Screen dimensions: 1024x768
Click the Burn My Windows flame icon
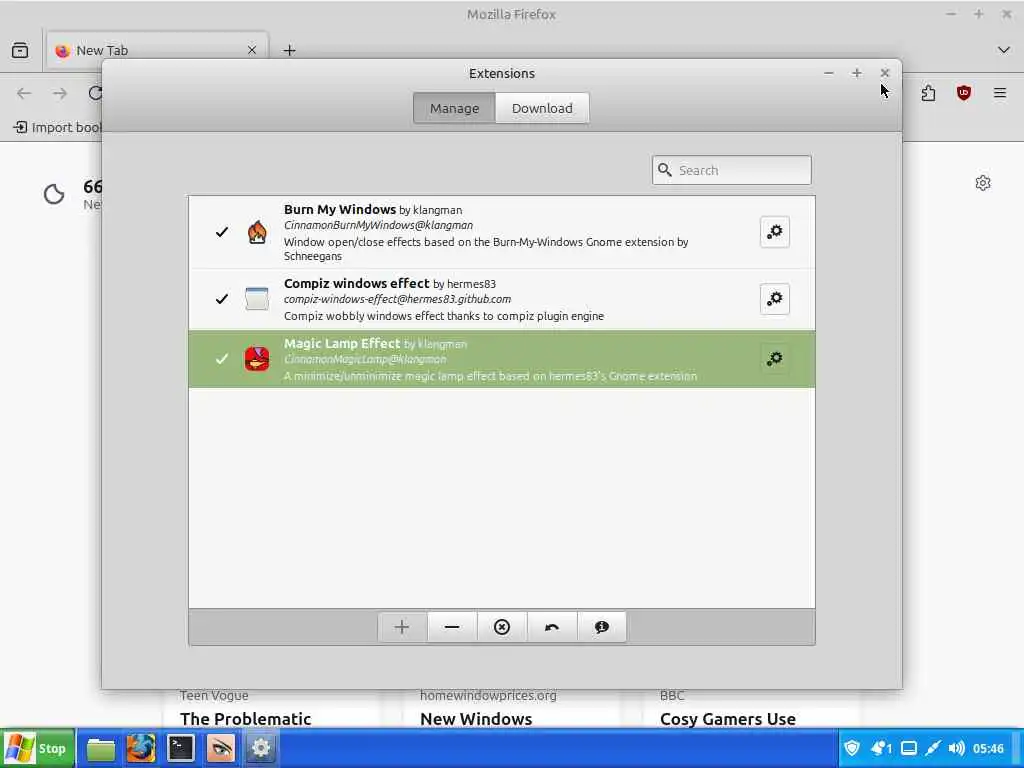[257, 232]
